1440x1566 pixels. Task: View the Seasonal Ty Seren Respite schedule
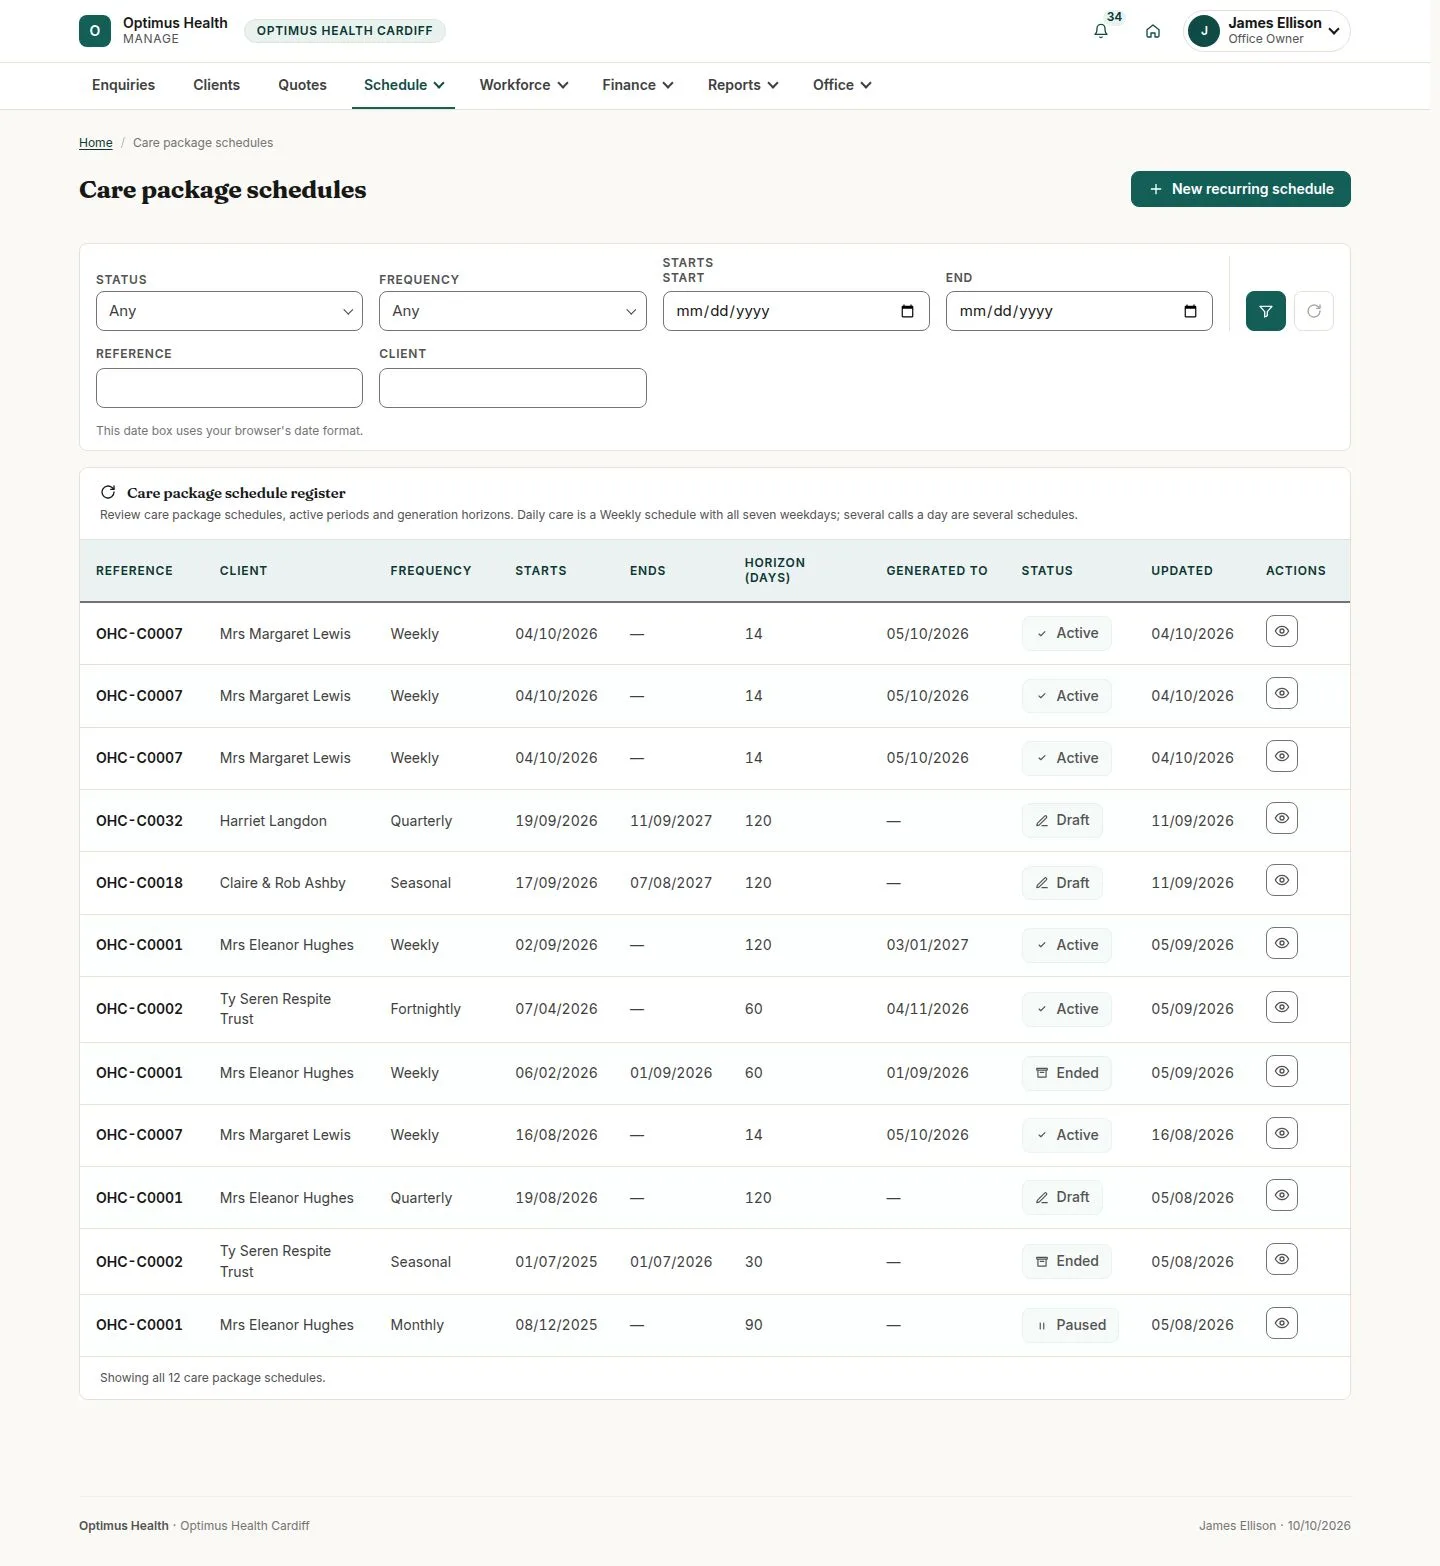click(x=1282, y=1259)
